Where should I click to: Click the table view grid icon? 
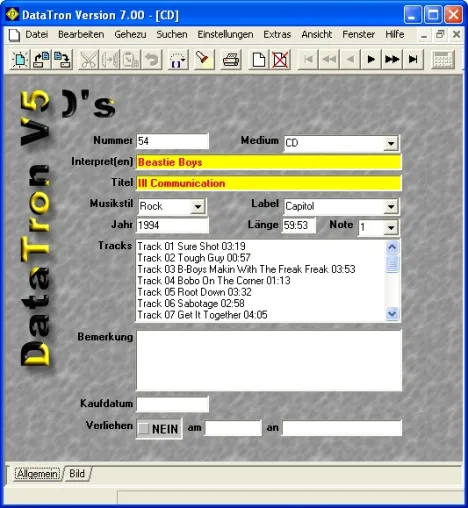coord(443,60)
